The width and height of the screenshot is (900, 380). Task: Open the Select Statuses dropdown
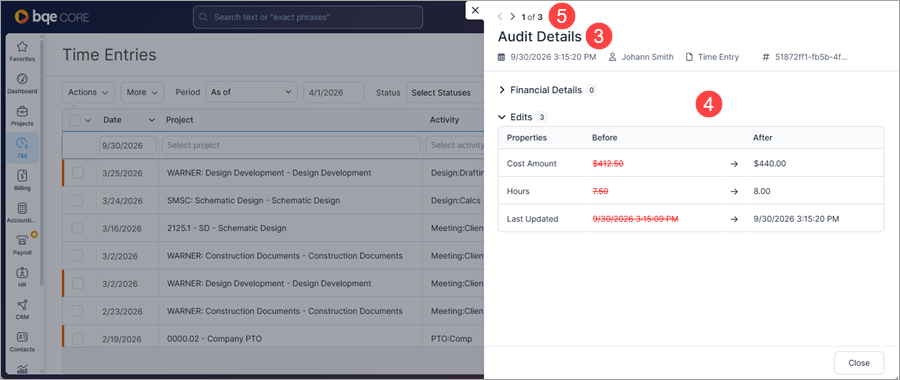click(444, 92)
